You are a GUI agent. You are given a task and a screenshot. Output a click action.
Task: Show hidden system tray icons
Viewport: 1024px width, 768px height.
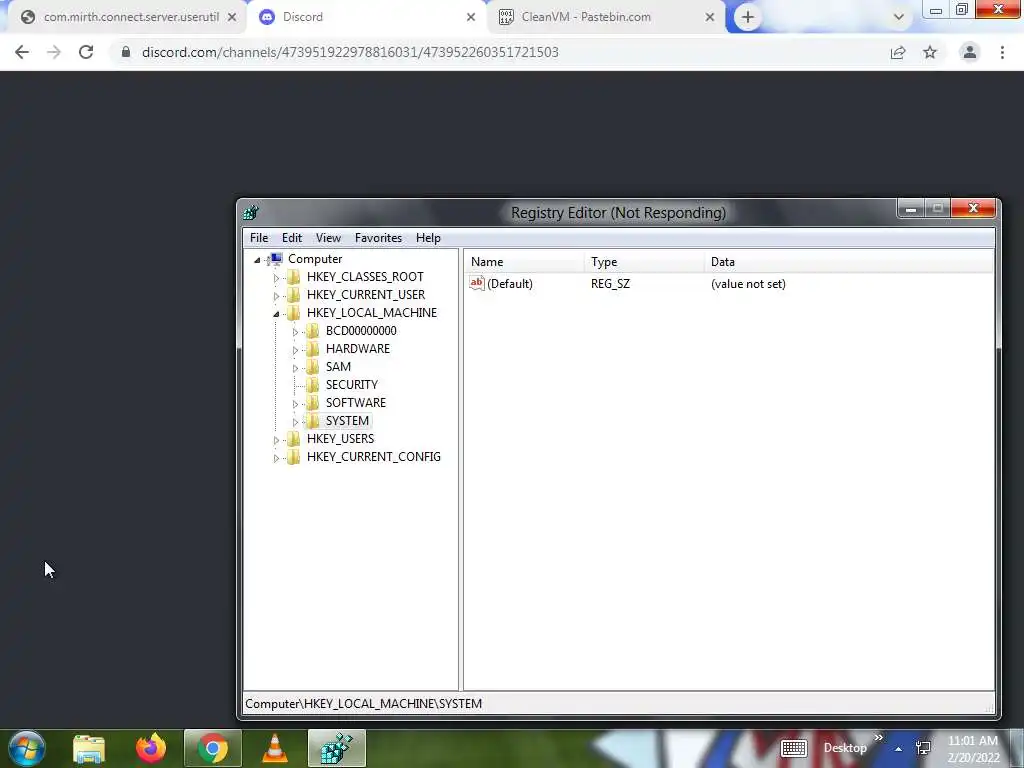coord(899,749)
